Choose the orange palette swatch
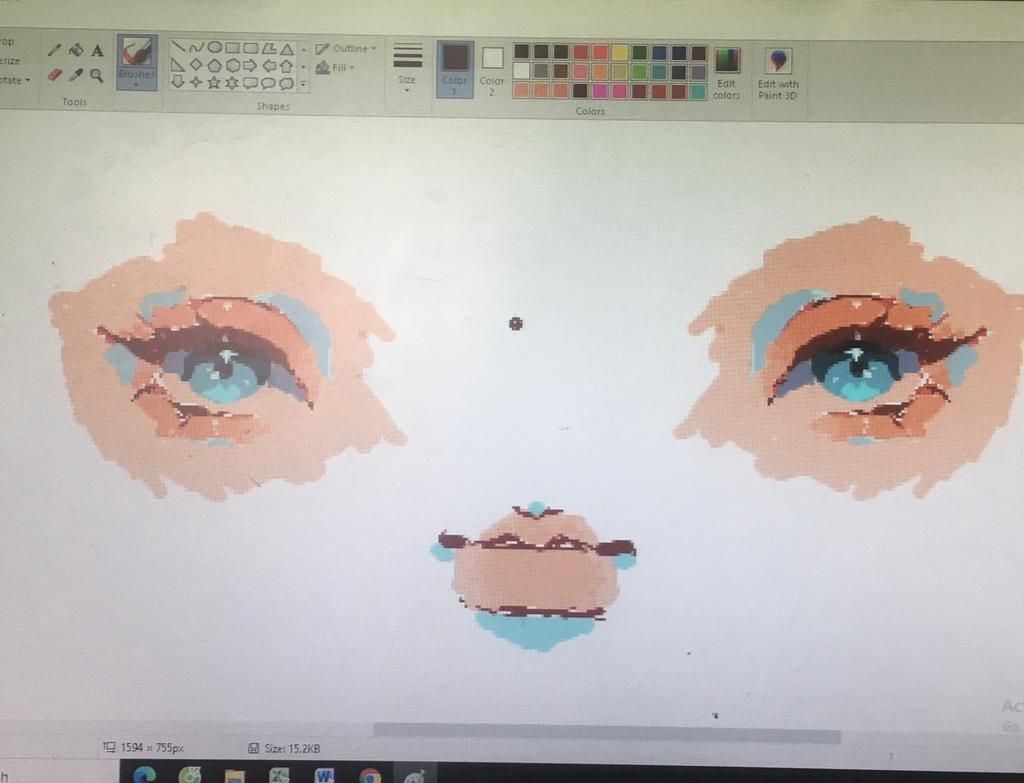The height and width of the screenshot is (783, 1024). (x=600, y=72)
